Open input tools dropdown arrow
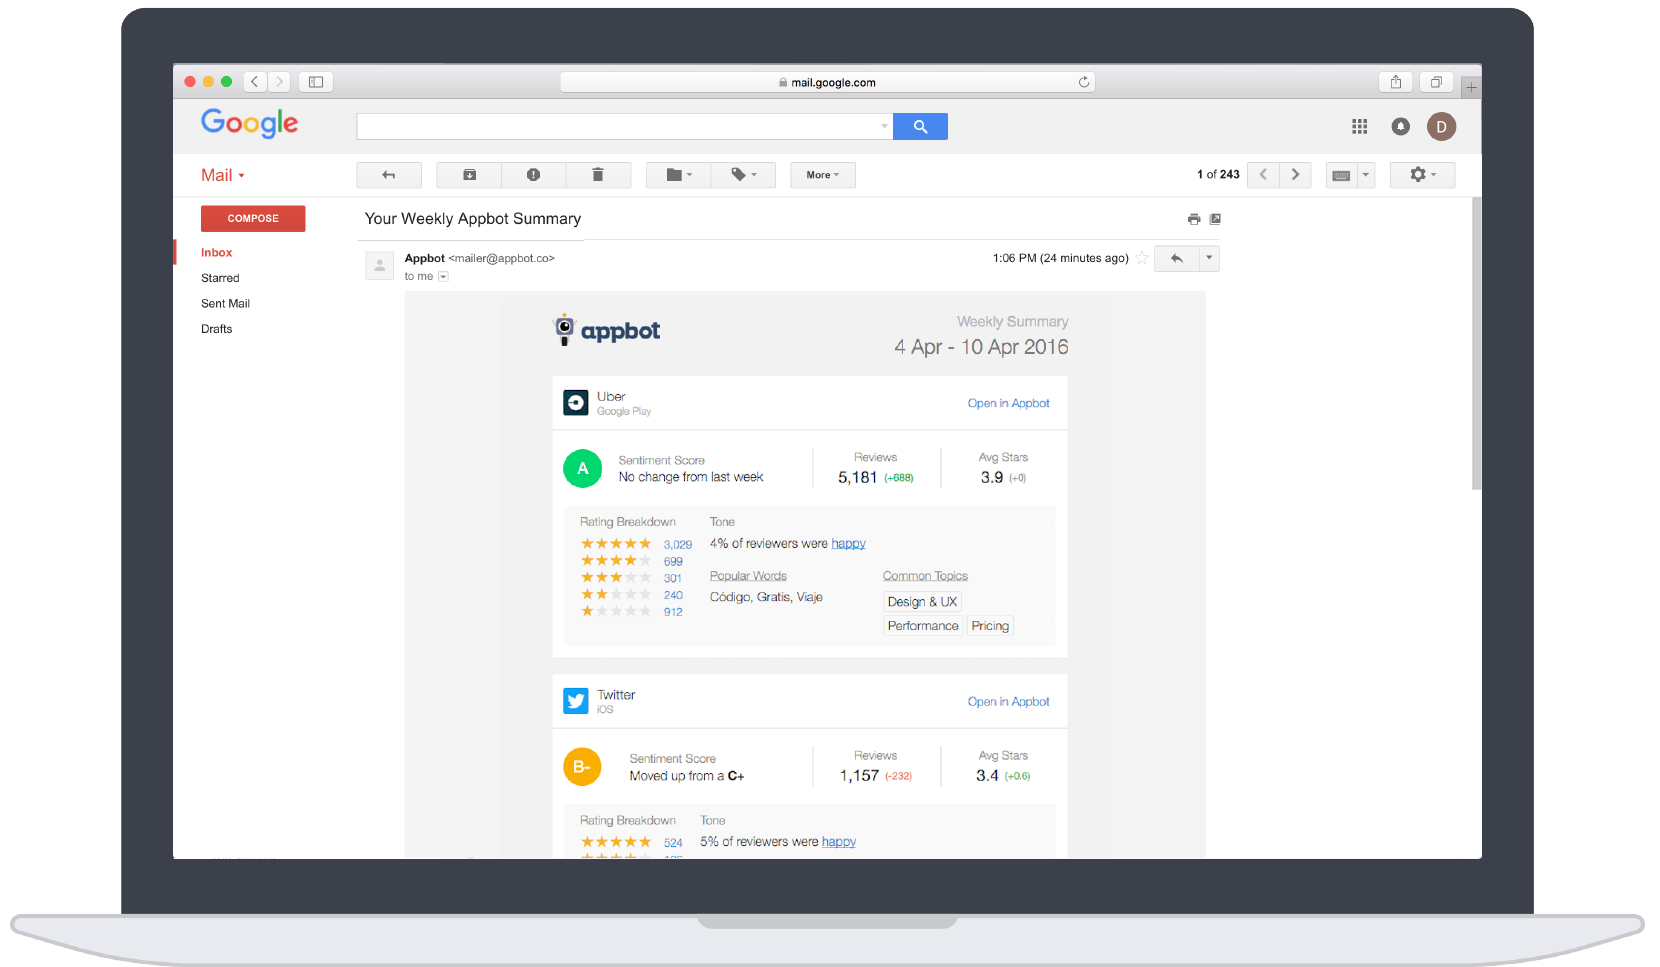Viewport: 1660px width, 967px height. click(x=1366, y=175)
